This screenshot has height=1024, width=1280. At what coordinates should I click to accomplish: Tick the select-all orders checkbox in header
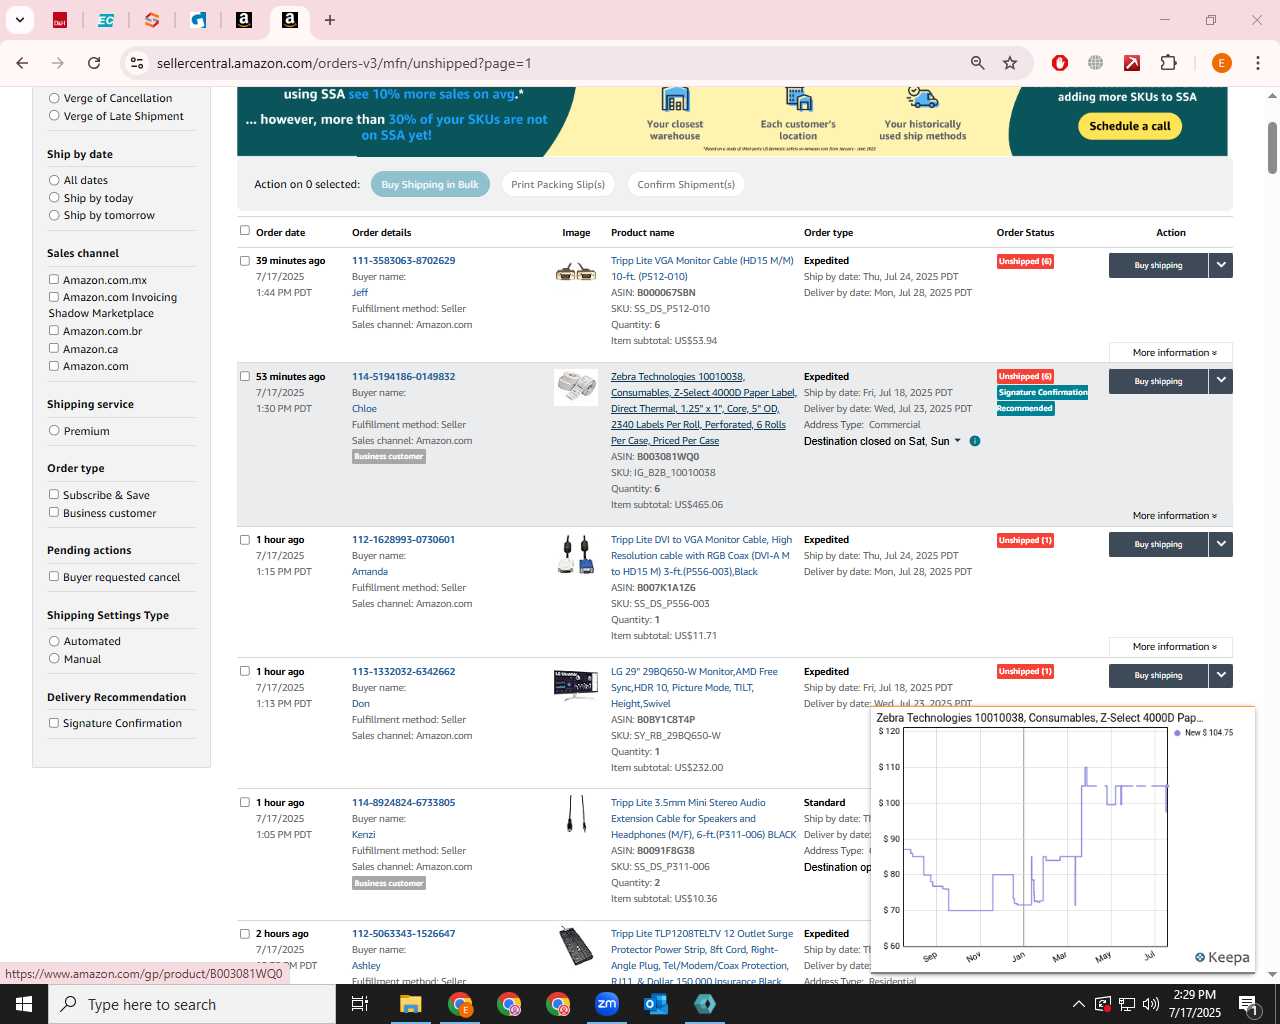click(245, 231)
